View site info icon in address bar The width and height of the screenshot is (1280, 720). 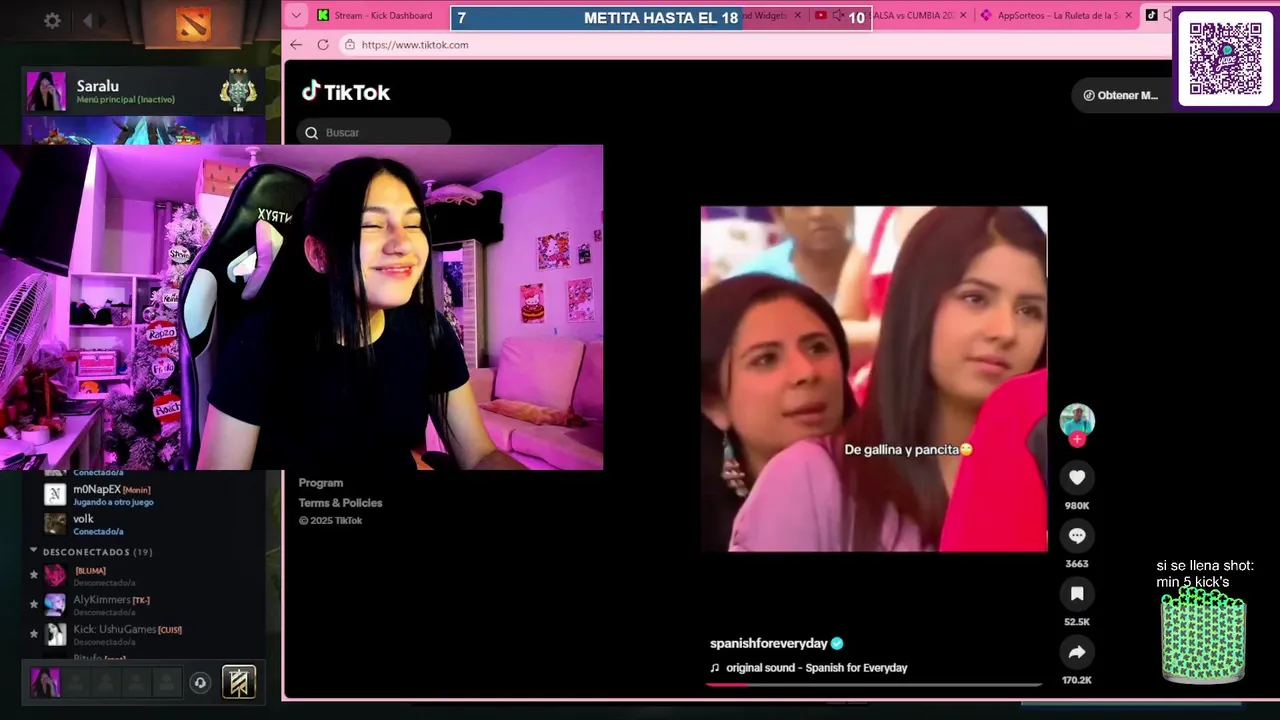tap(349, 44)
